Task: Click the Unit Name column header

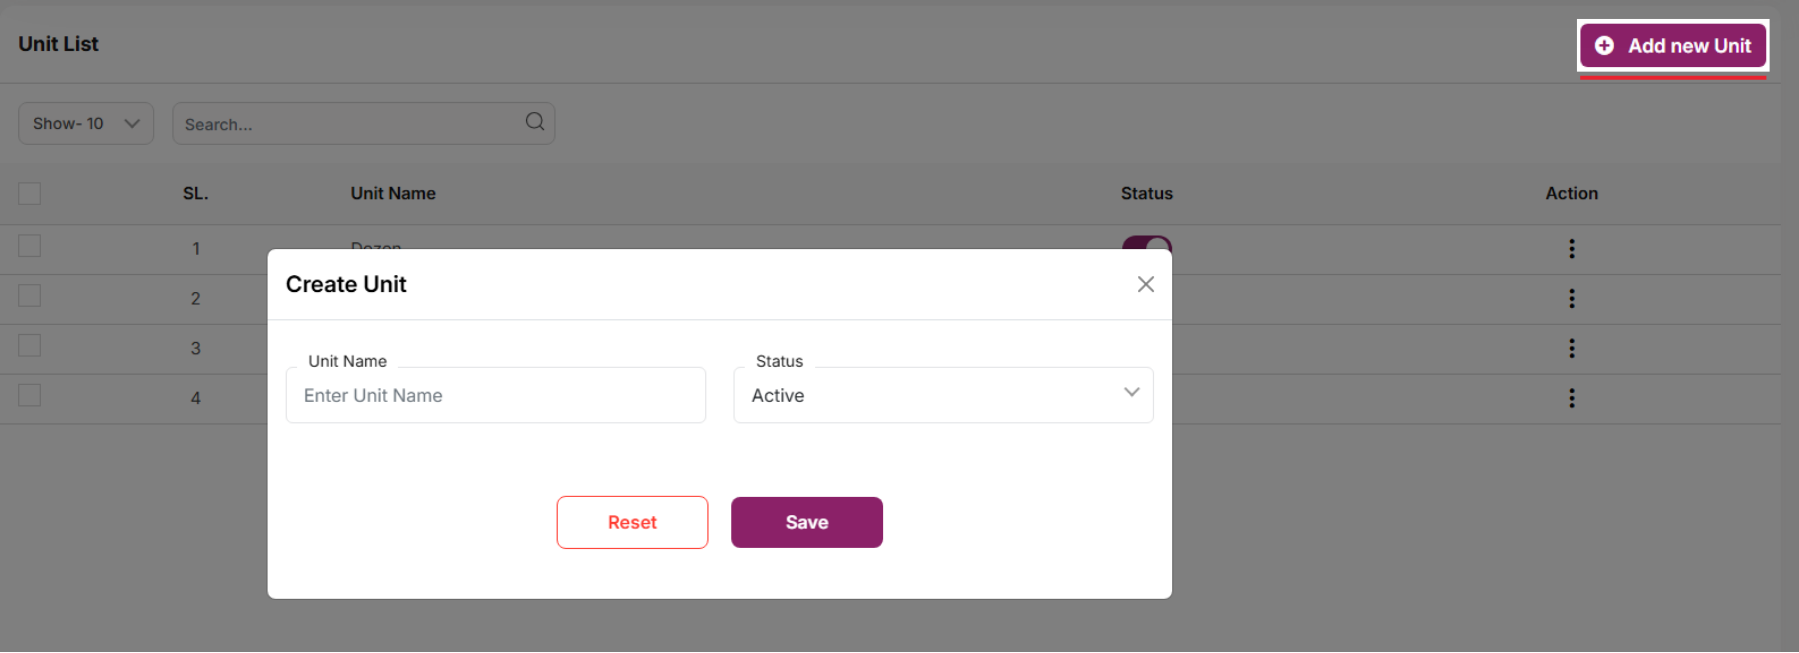Action: point(393,194)
